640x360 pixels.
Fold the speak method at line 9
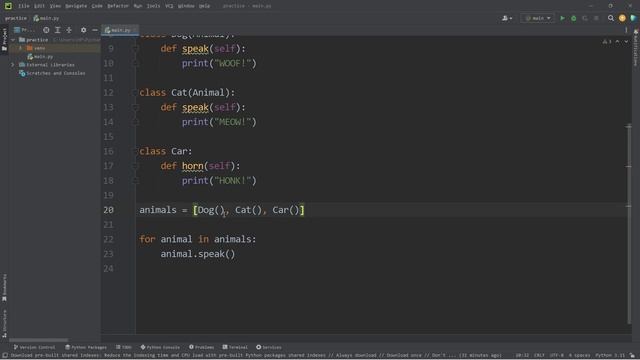(x=135, y=49)
